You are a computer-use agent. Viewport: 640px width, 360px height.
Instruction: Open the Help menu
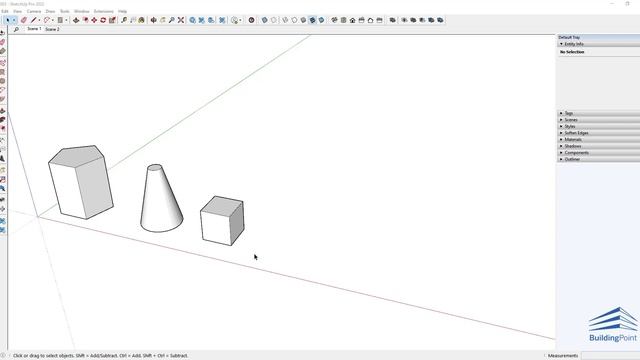point(122,11)
